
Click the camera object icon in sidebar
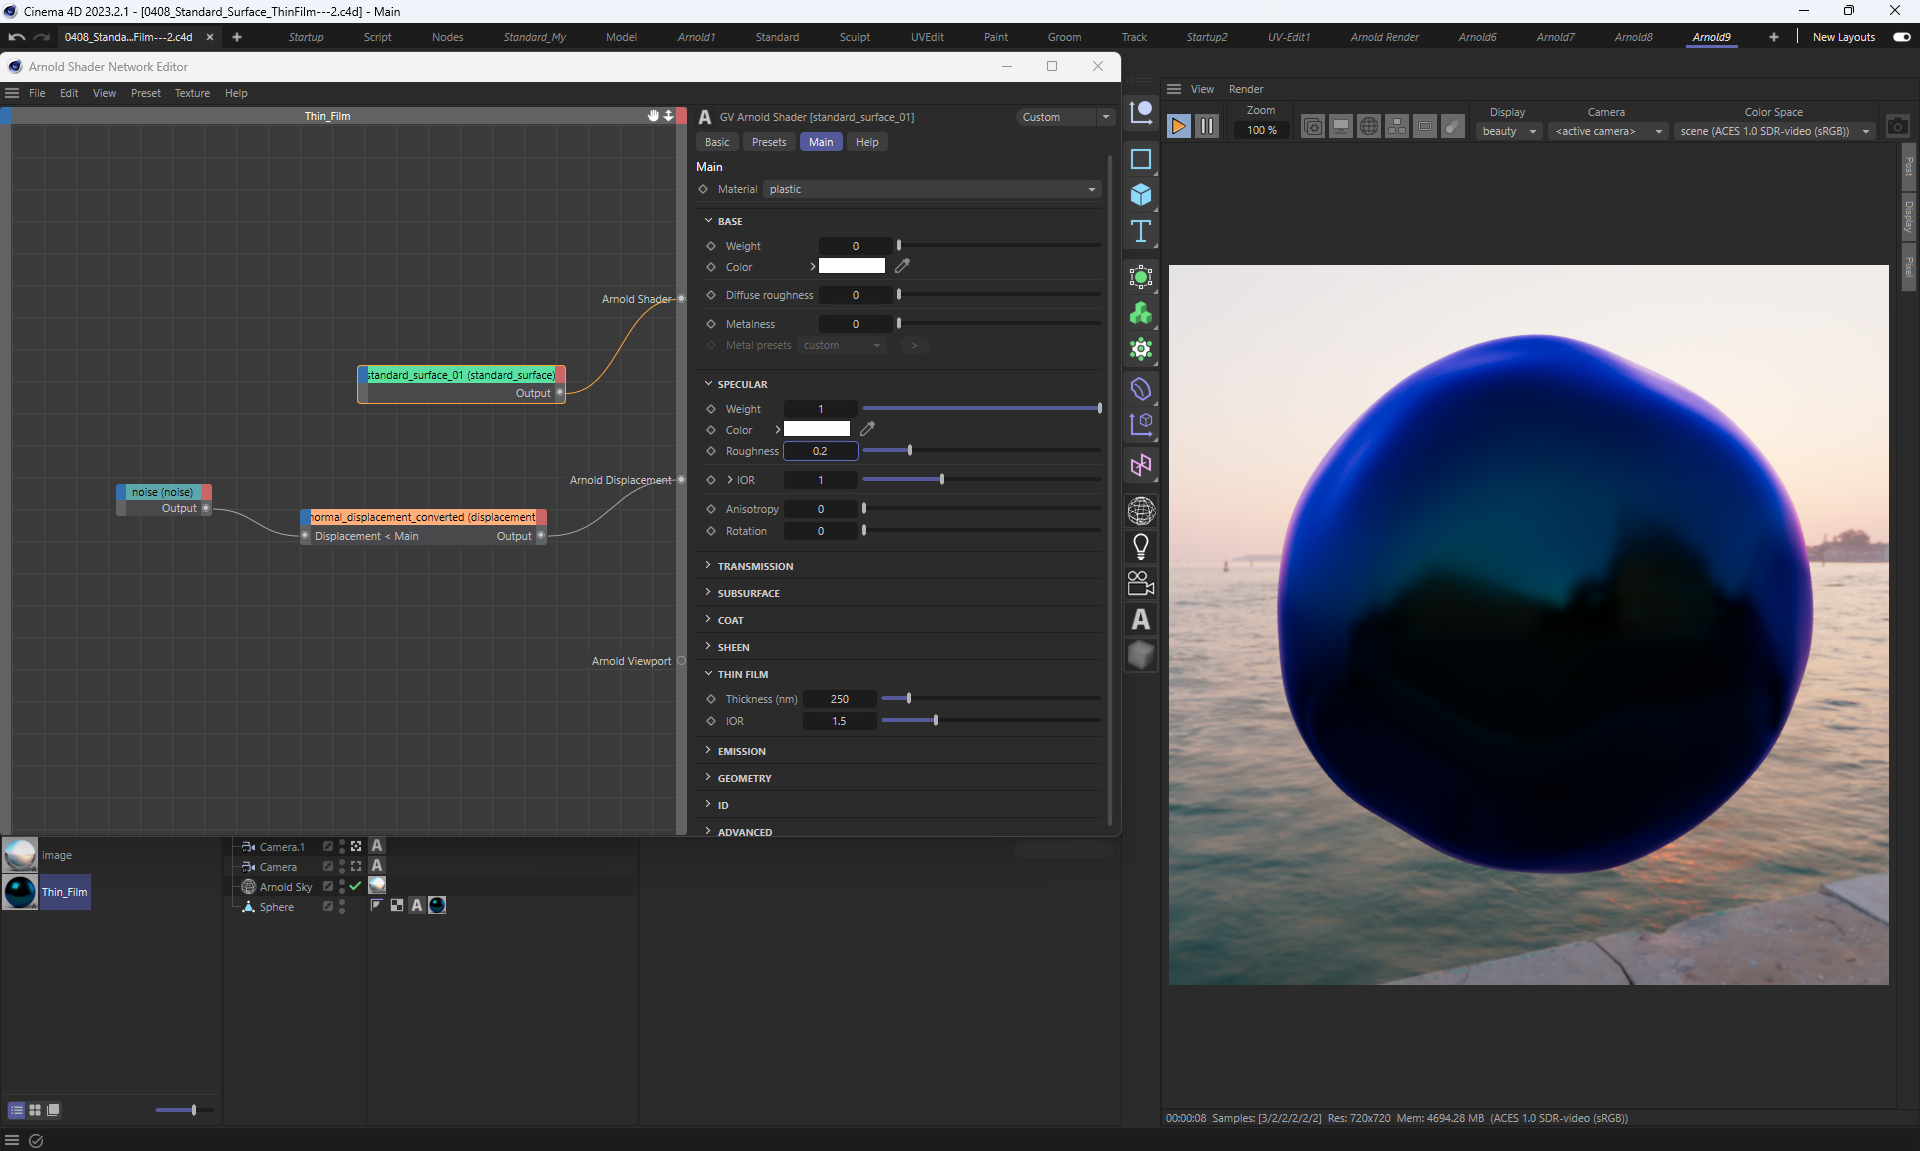(1141, 583)
